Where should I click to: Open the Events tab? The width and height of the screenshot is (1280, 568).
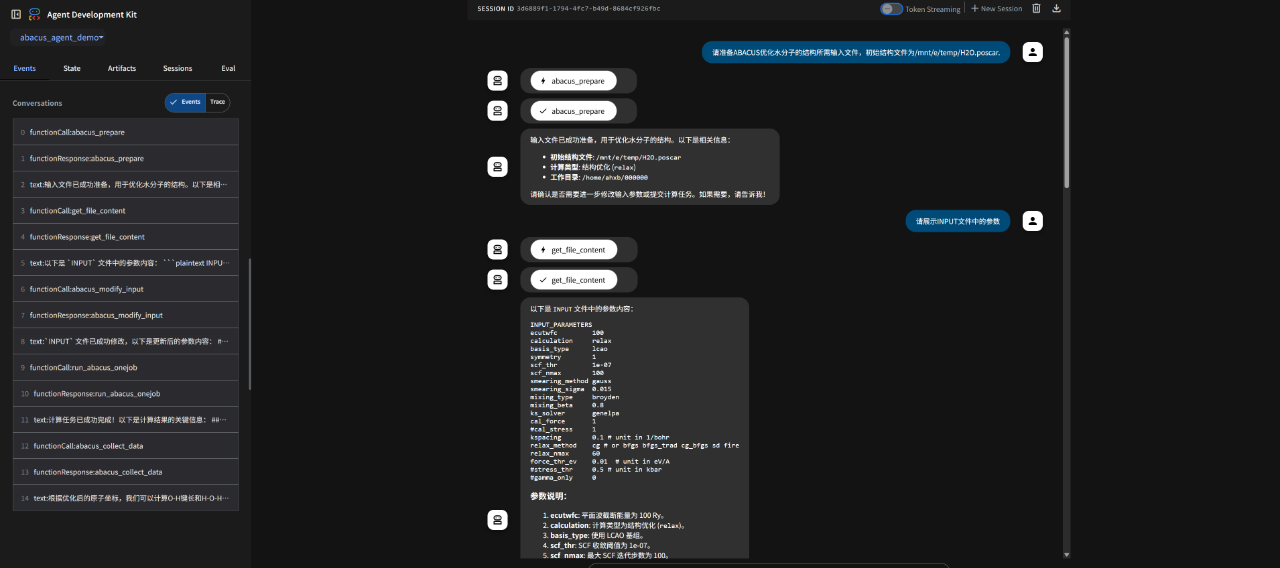[25, 68]
